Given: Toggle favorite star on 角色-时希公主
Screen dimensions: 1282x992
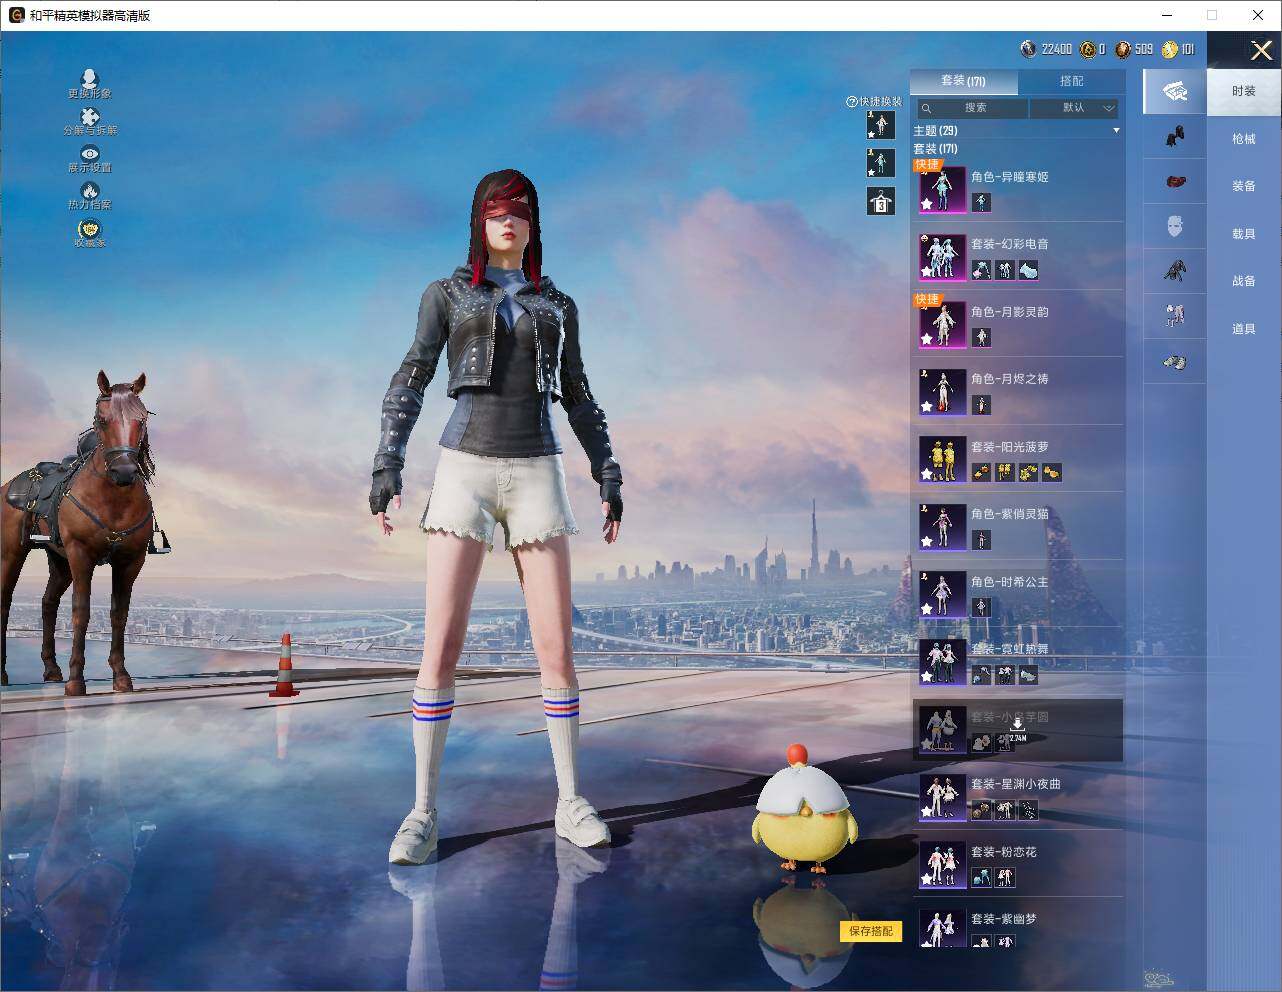Looking at the screenshot, I should click(x=927, y=609).
